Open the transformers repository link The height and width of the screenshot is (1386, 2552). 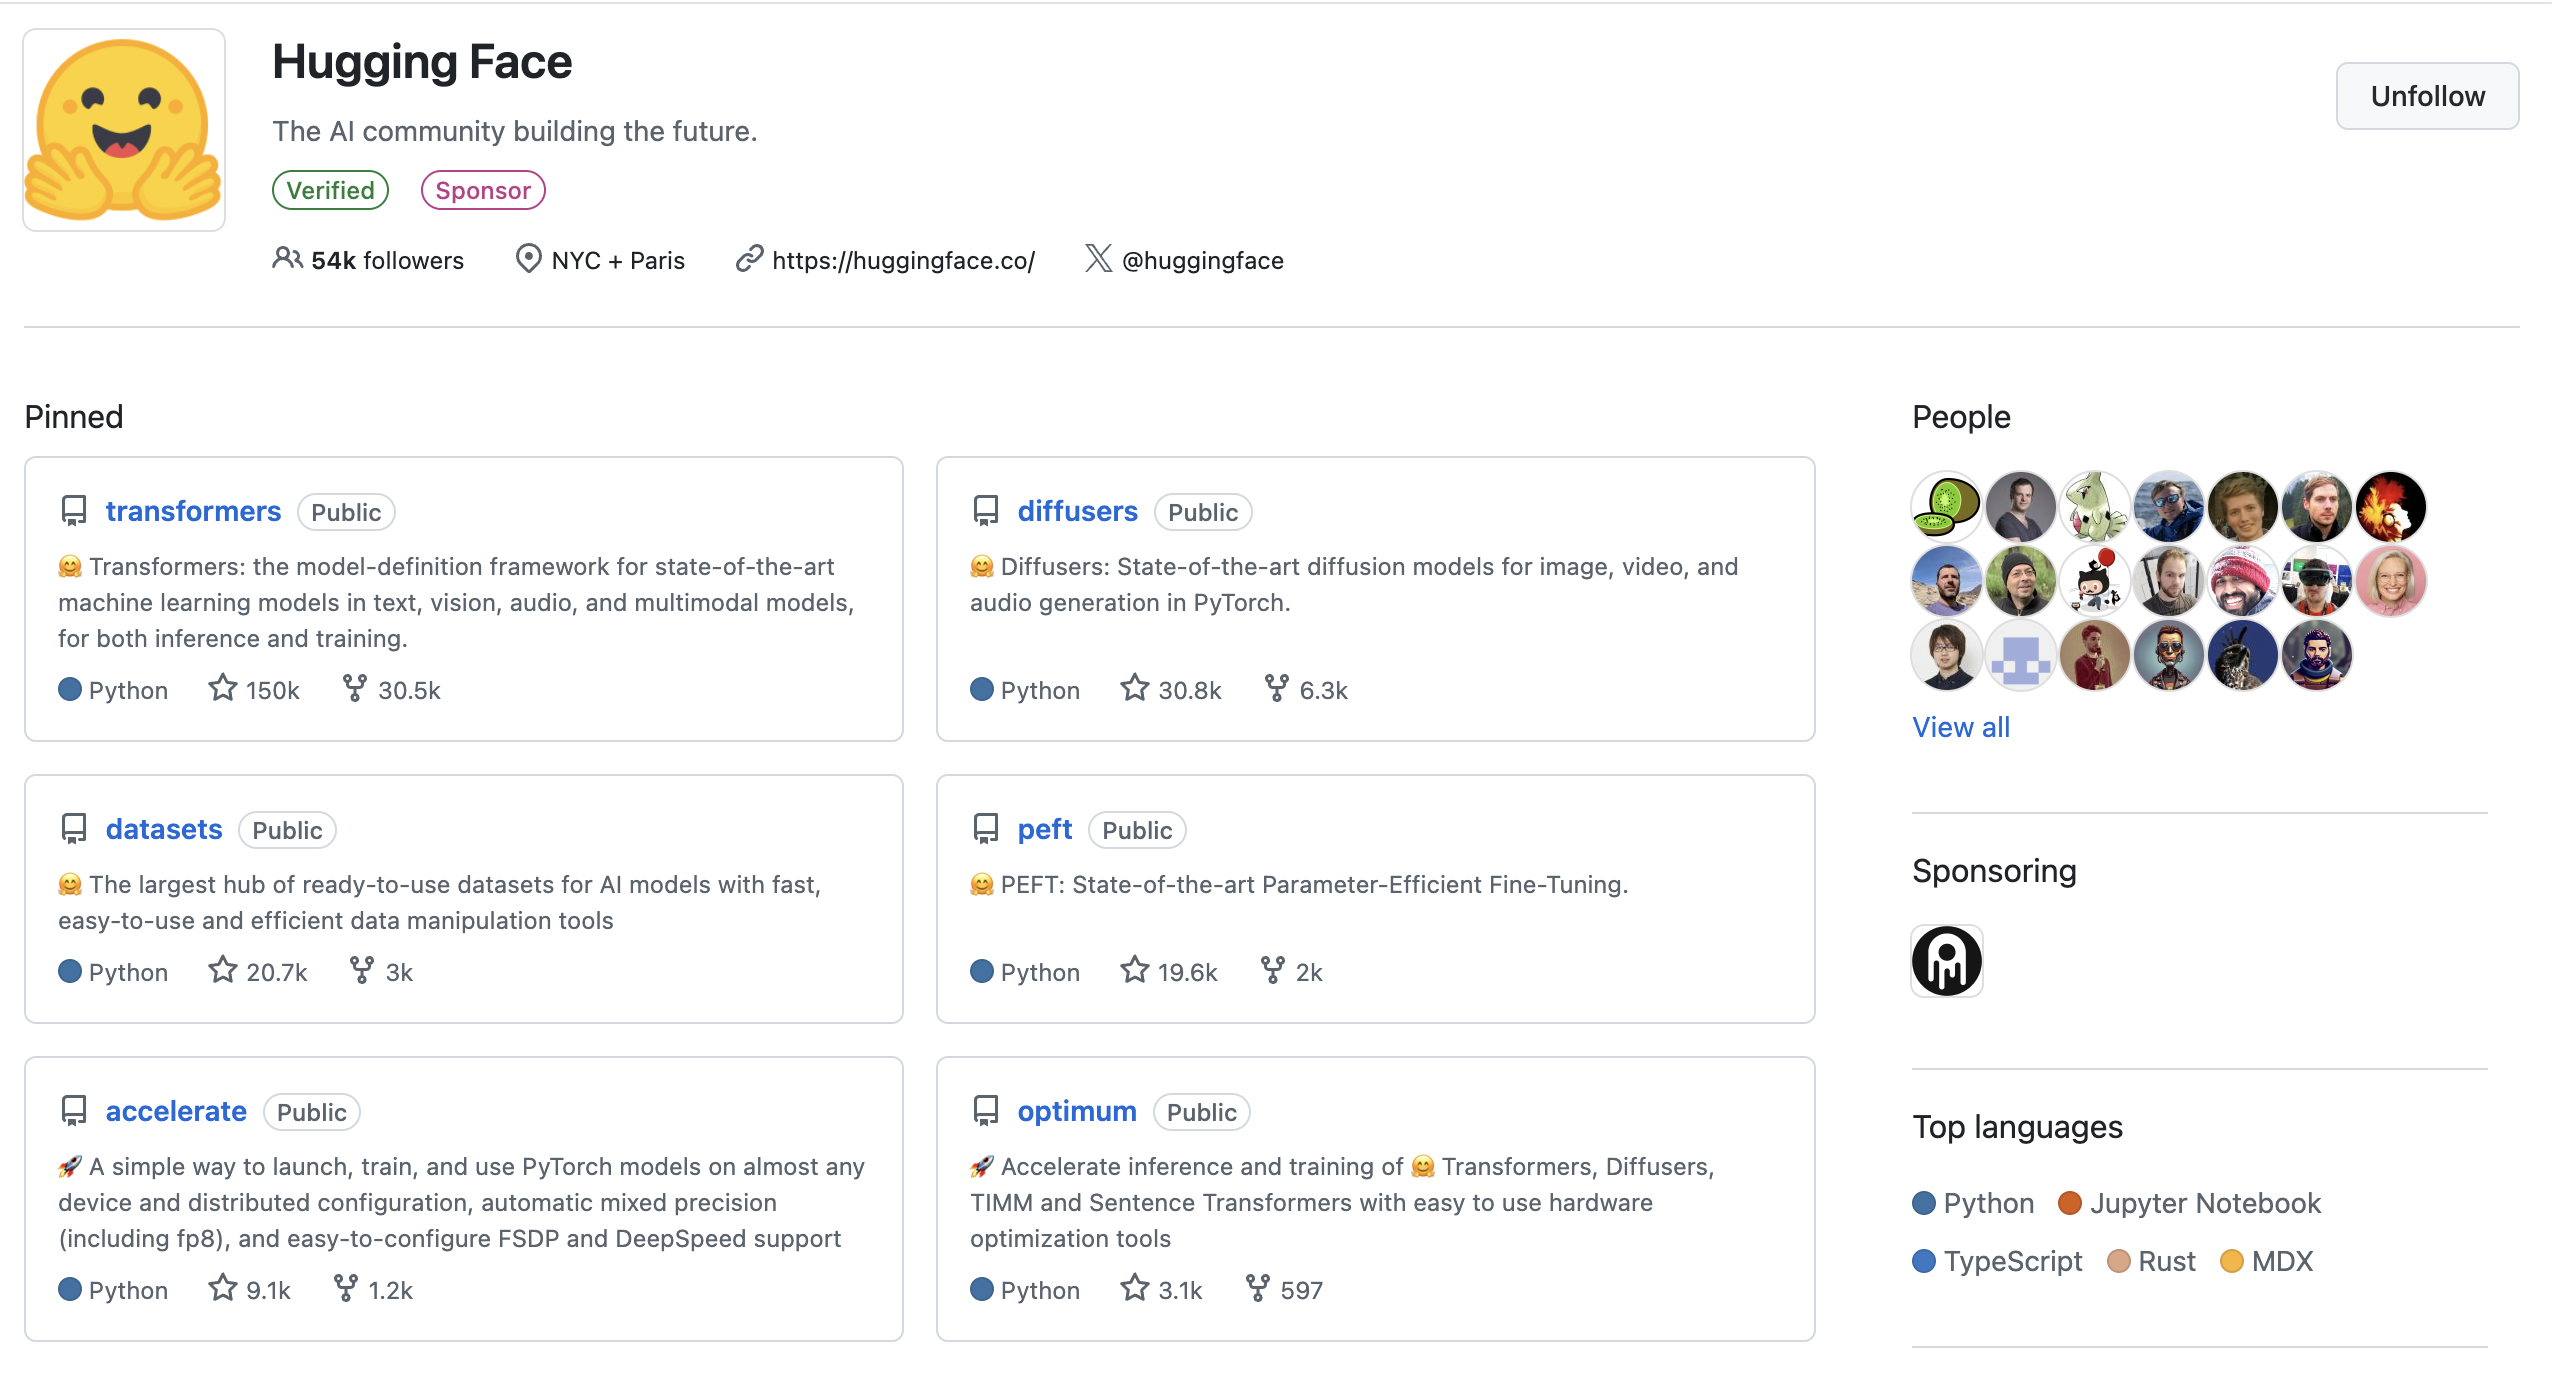point(193,511)
